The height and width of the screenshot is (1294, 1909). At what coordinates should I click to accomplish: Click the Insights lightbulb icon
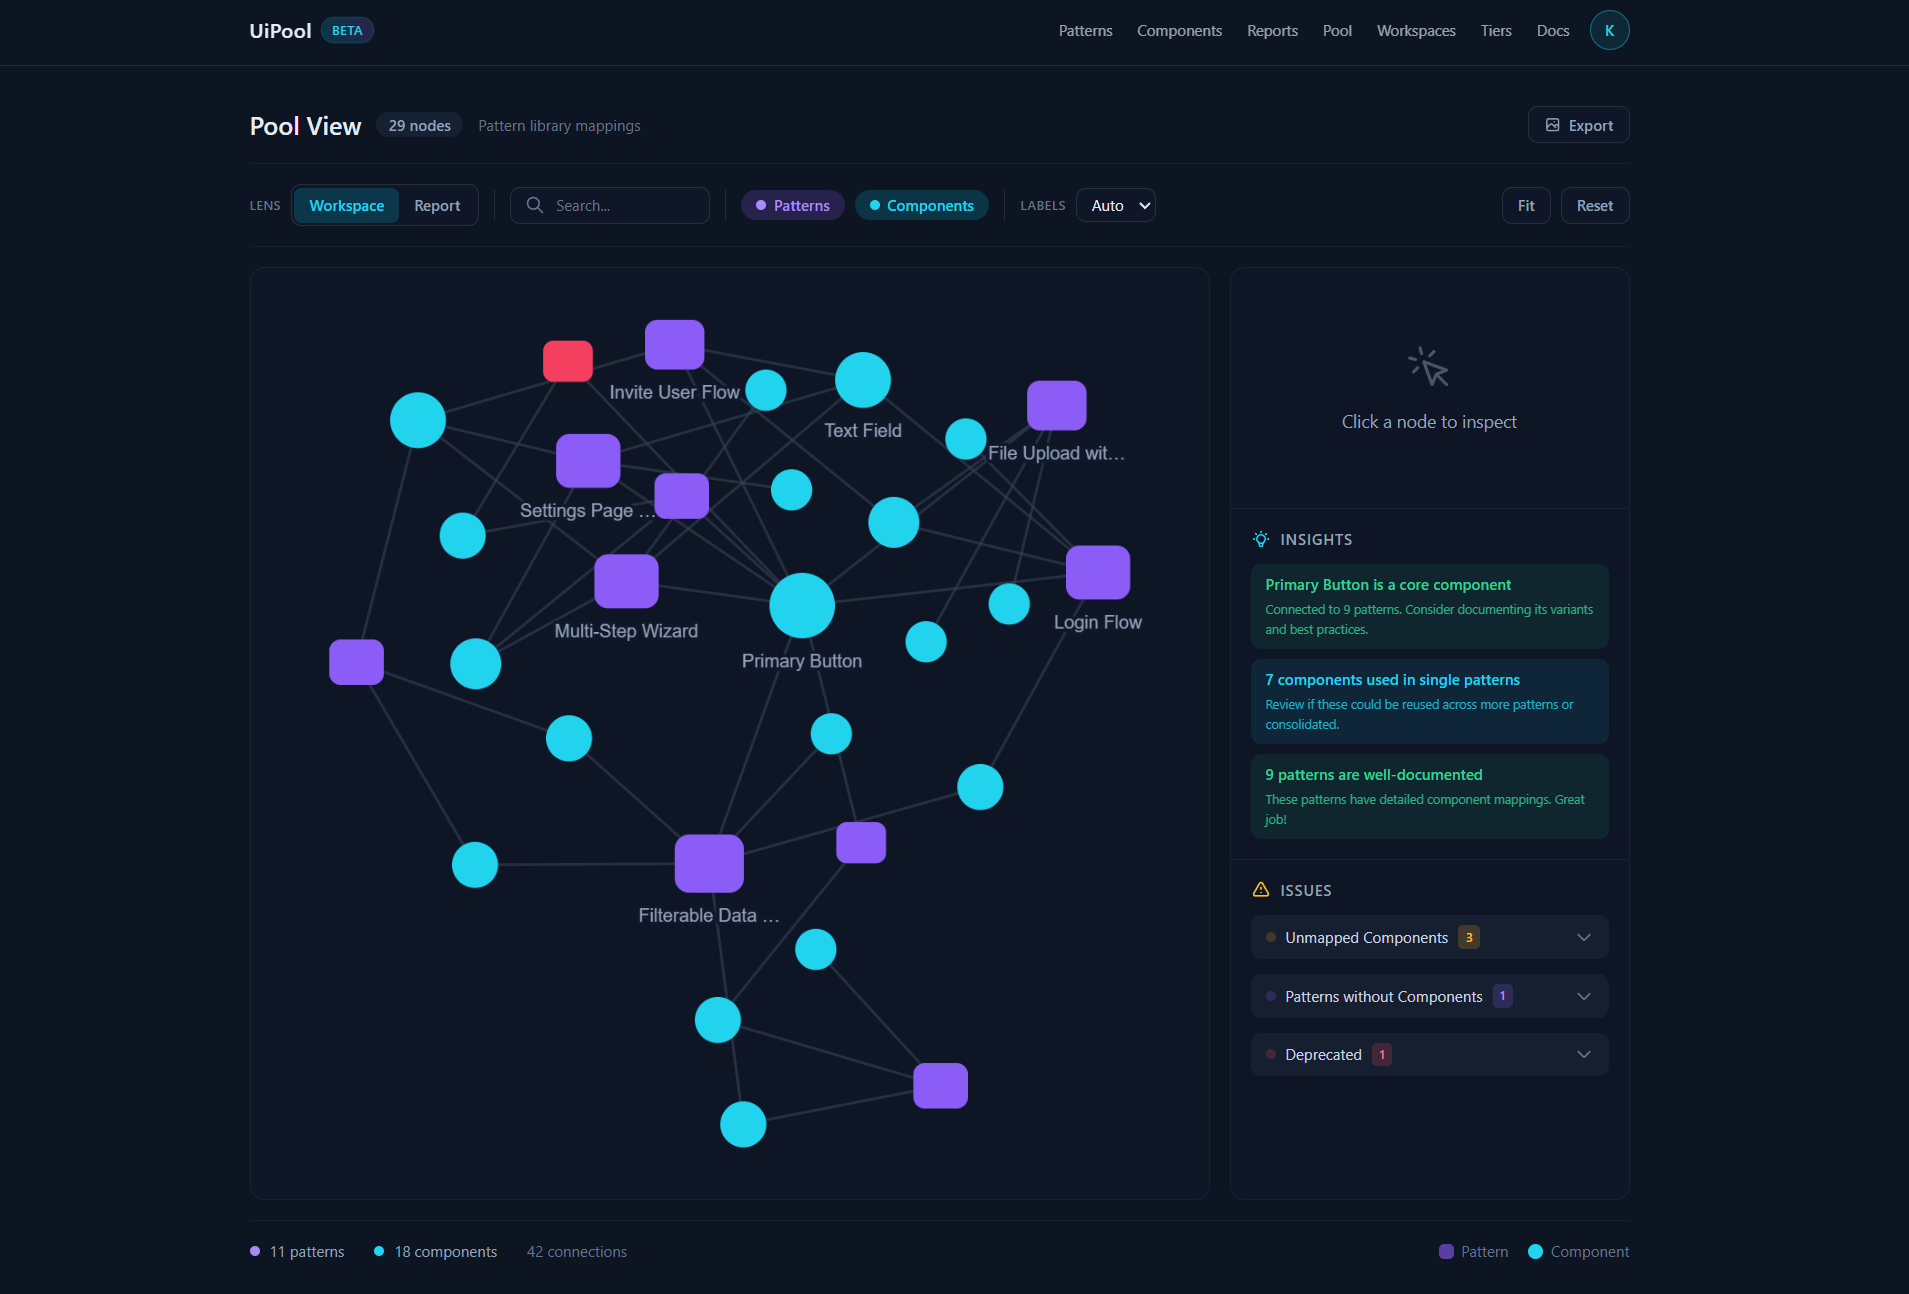(x=1261, y=539)
